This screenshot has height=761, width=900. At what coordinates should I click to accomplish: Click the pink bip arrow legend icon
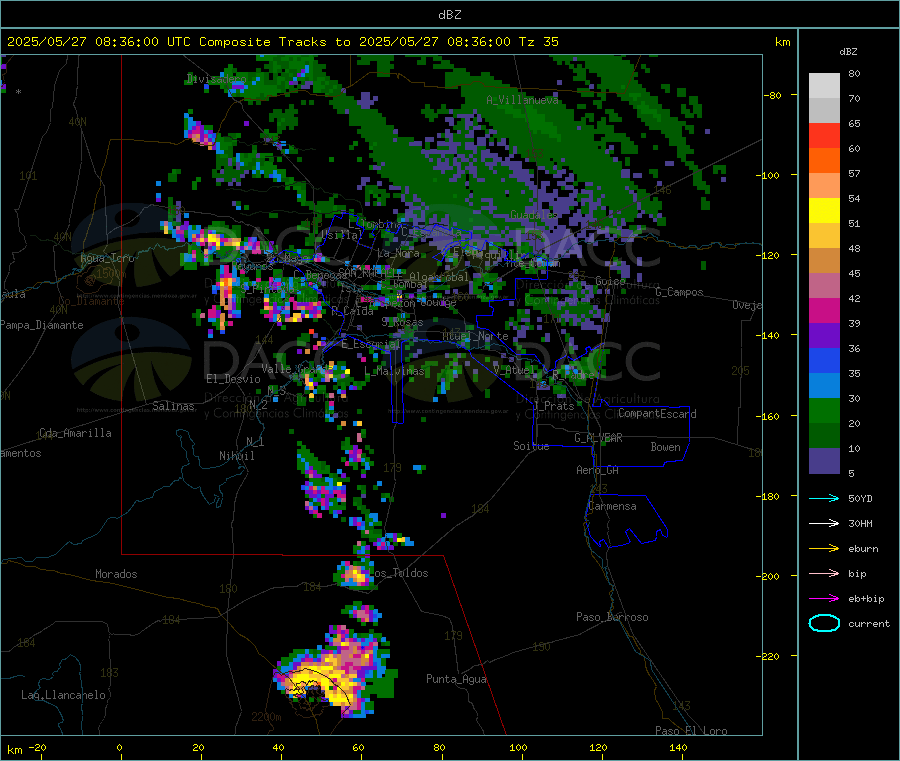pos(824,573)
